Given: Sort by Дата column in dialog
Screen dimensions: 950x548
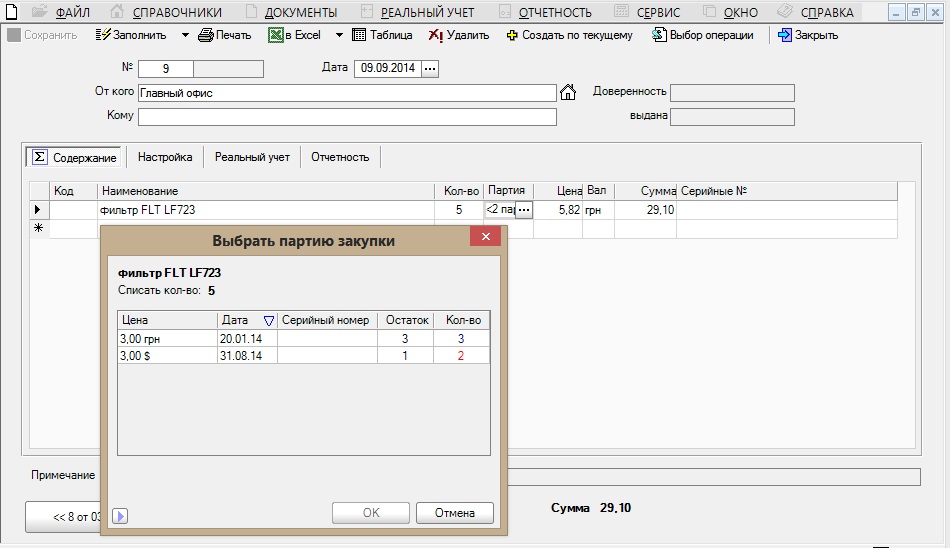Looking at the screenshot, I should point(247,320).
